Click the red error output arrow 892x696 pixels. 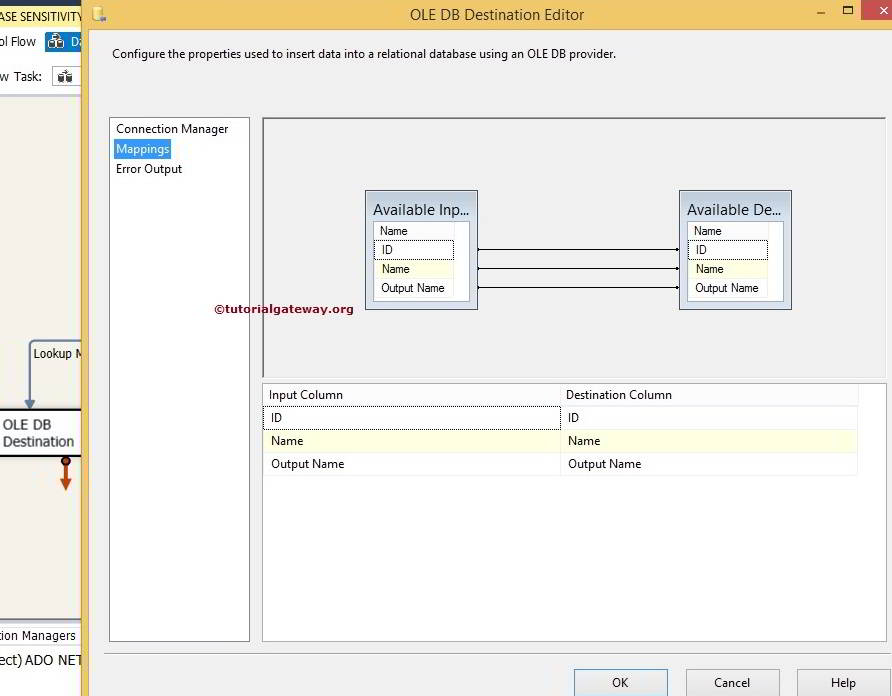click(x=66, y=476)
